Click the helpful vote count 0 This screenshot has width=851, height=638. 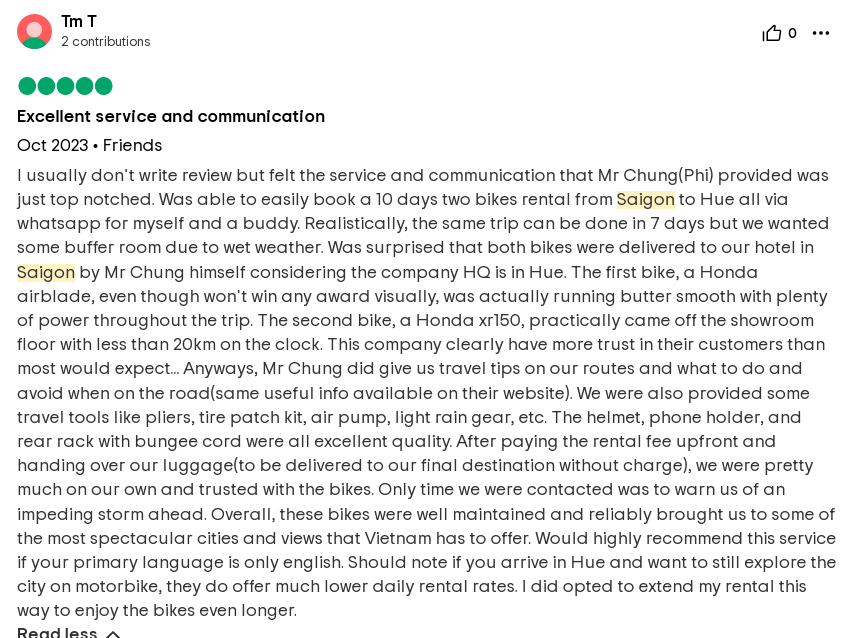(x=792, y=33)
